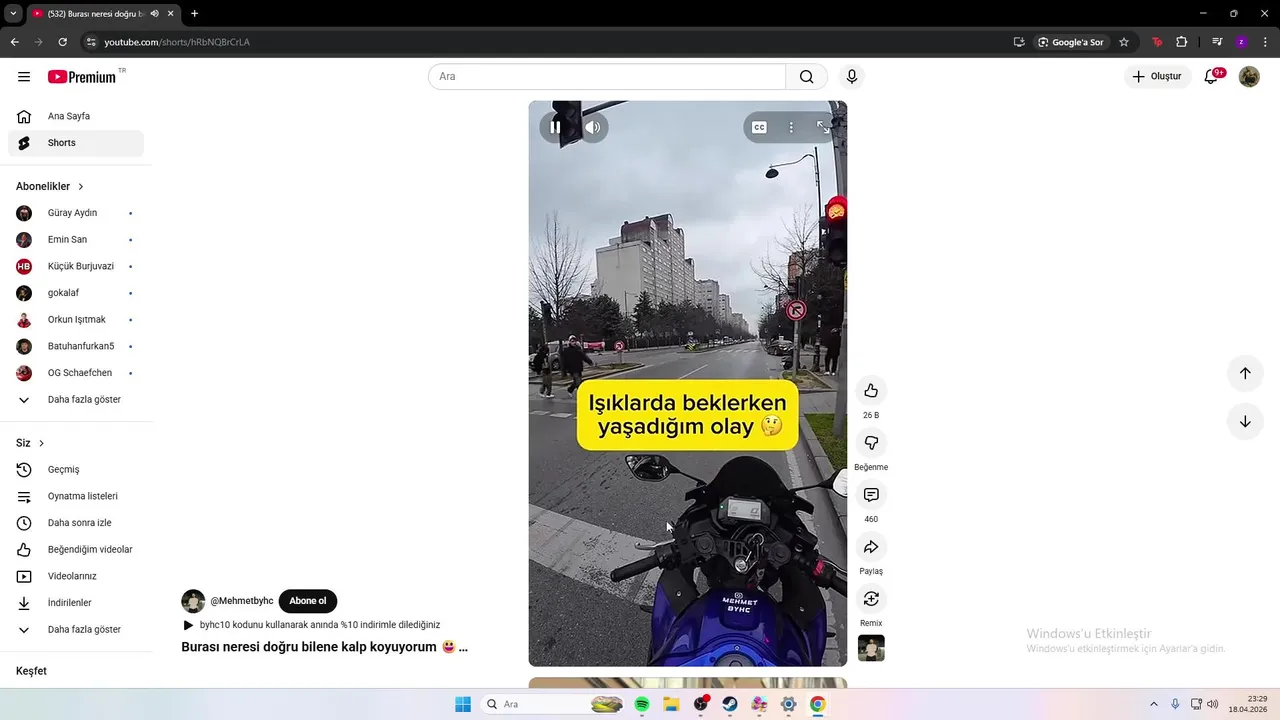This screenshot has height=720, width=1280.
Task: Expand Siz list with Daha fazla göster
Action: (x=76, y=630)
